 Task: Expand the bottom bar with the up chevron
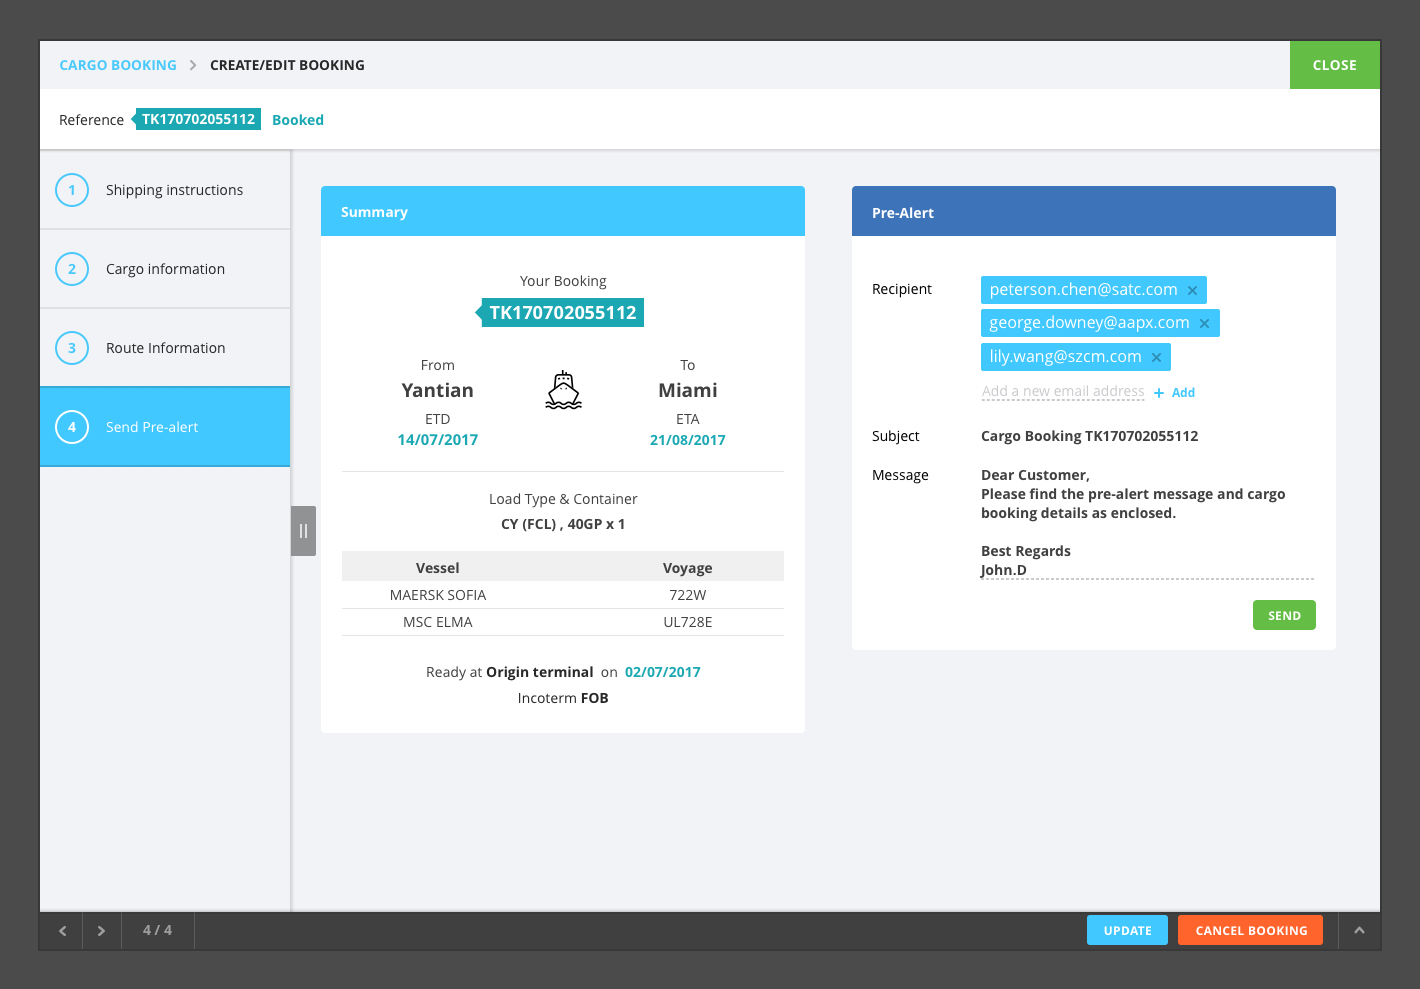1359,930
